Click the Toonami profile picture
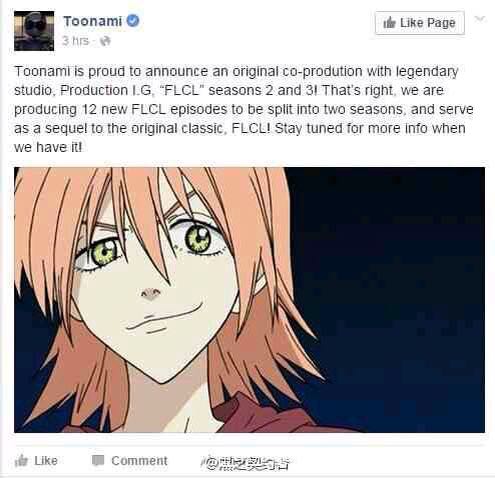Image resolution: width=495 pixels, height=478 pixels. pos(34,31)
